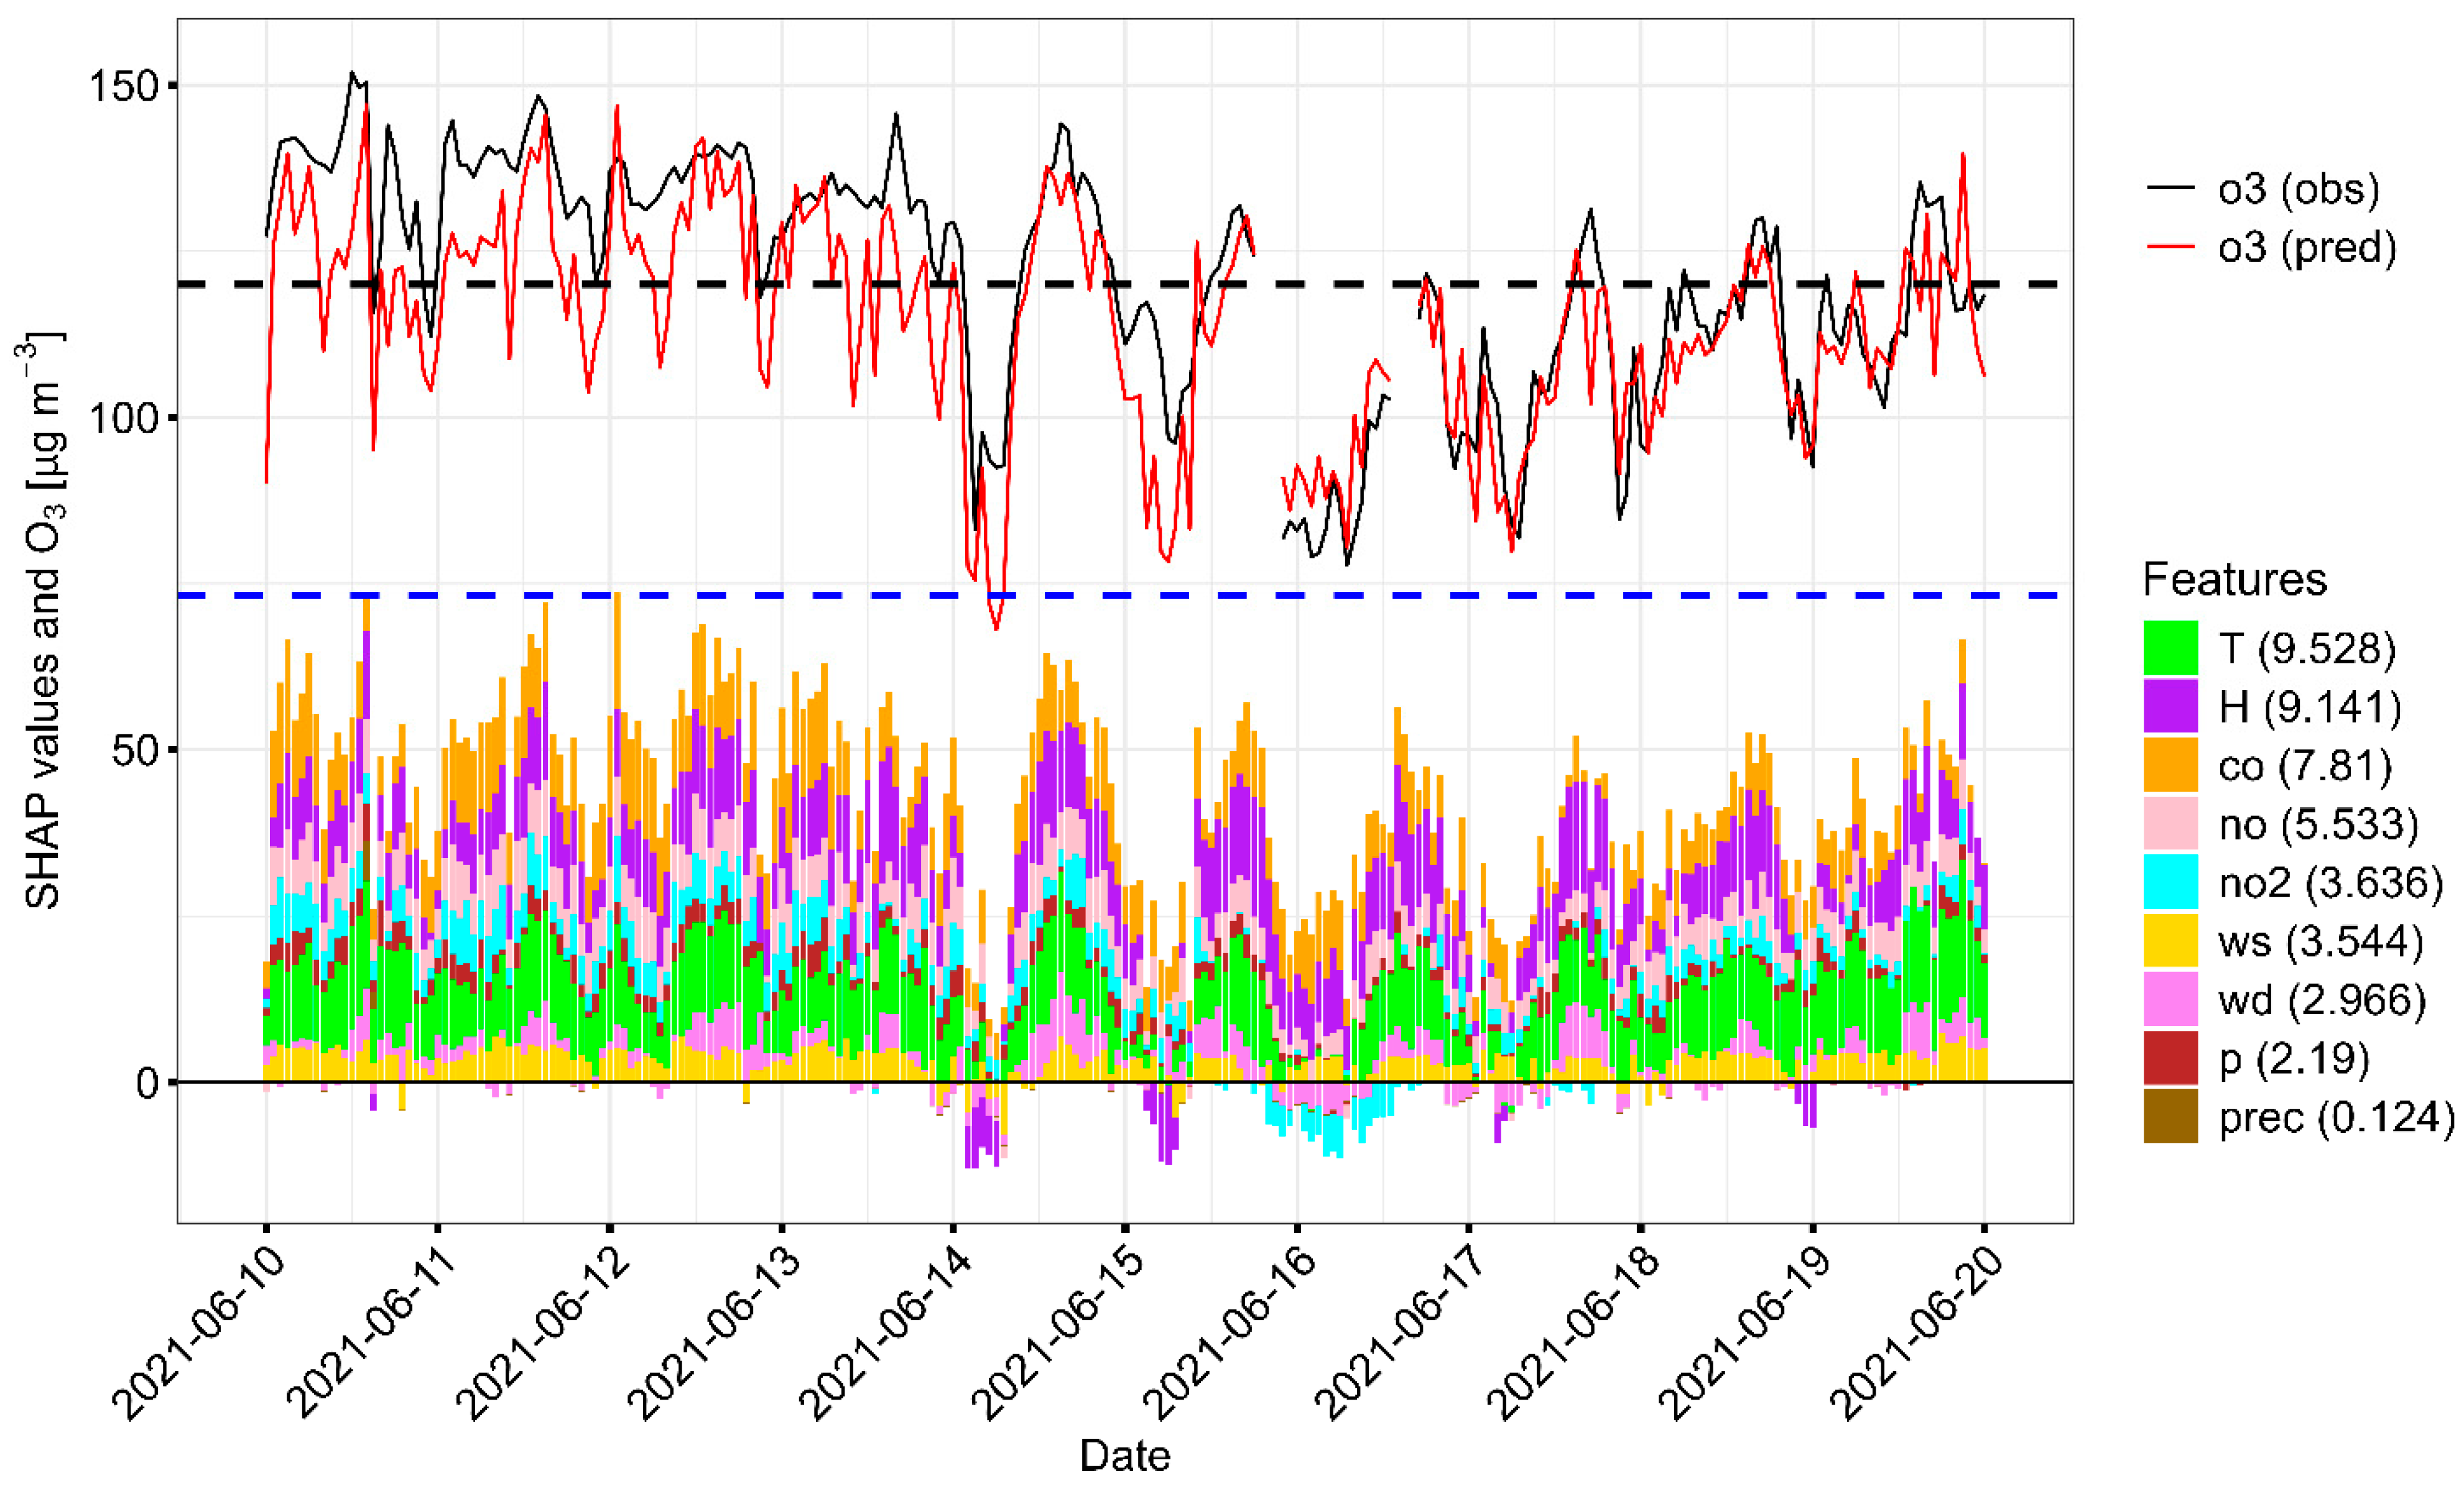Click the brown prec legend swatch
Image resolution: width=2464 pixels, height=1491 pixels.
pyautogui.click(x=2170, y=1116)
